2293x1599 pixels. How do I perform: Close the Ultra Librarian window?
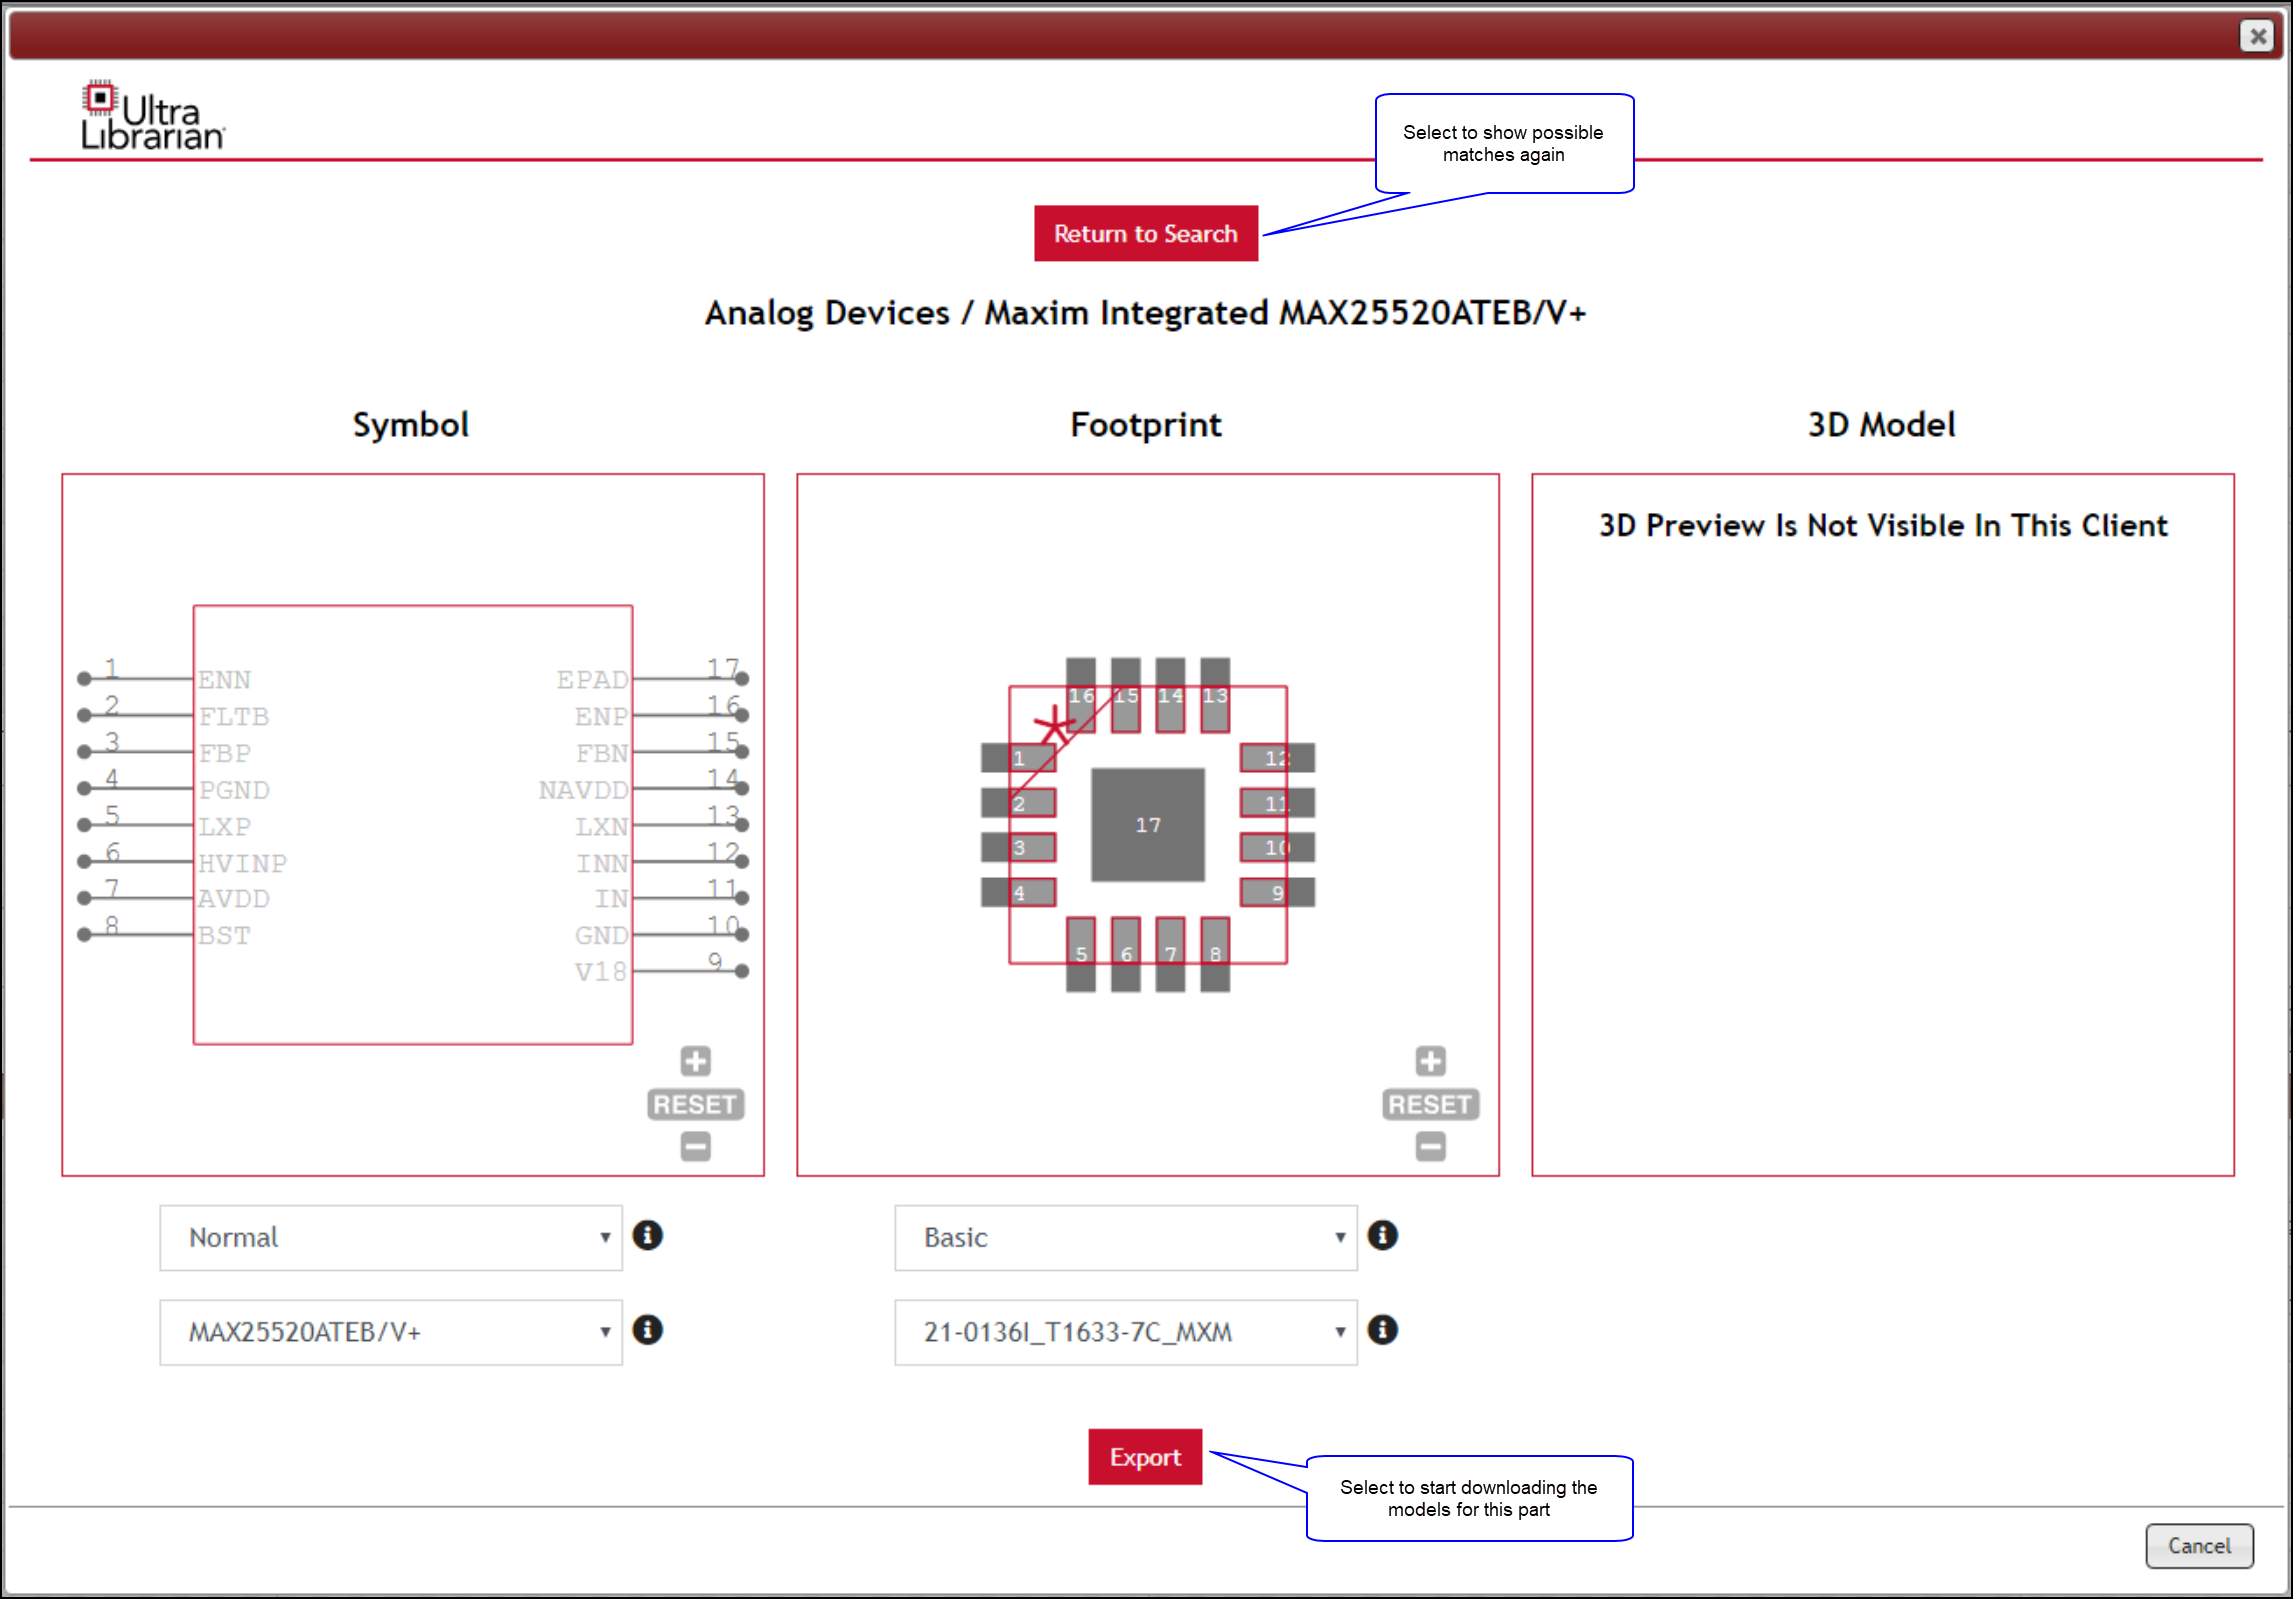[x=2257, y=36]
